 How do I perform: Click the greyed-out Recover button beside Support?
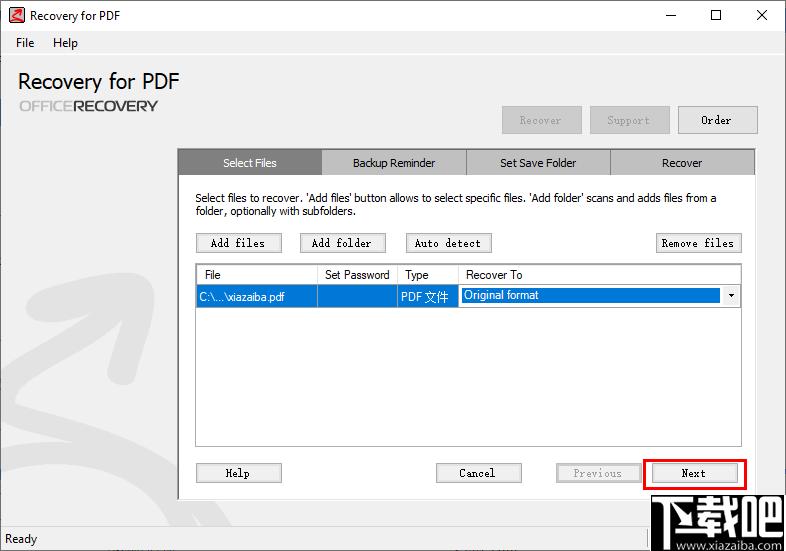pos(541,120)
